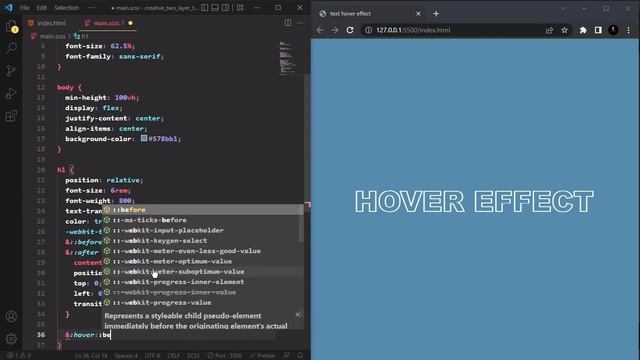Toggle primary side bar layout icon

point(204,7)
